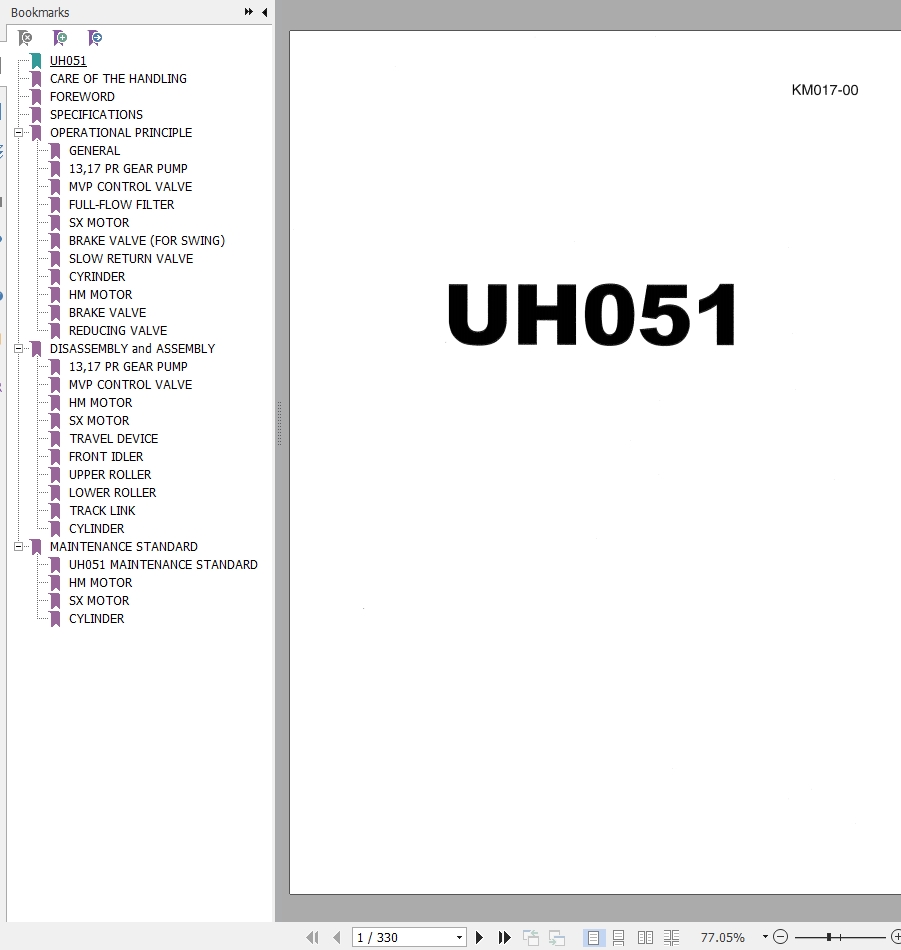Viewport: 901px width, 950px height.
Task: Open the FOREWORD bookmark
Action: click(82, 97)
